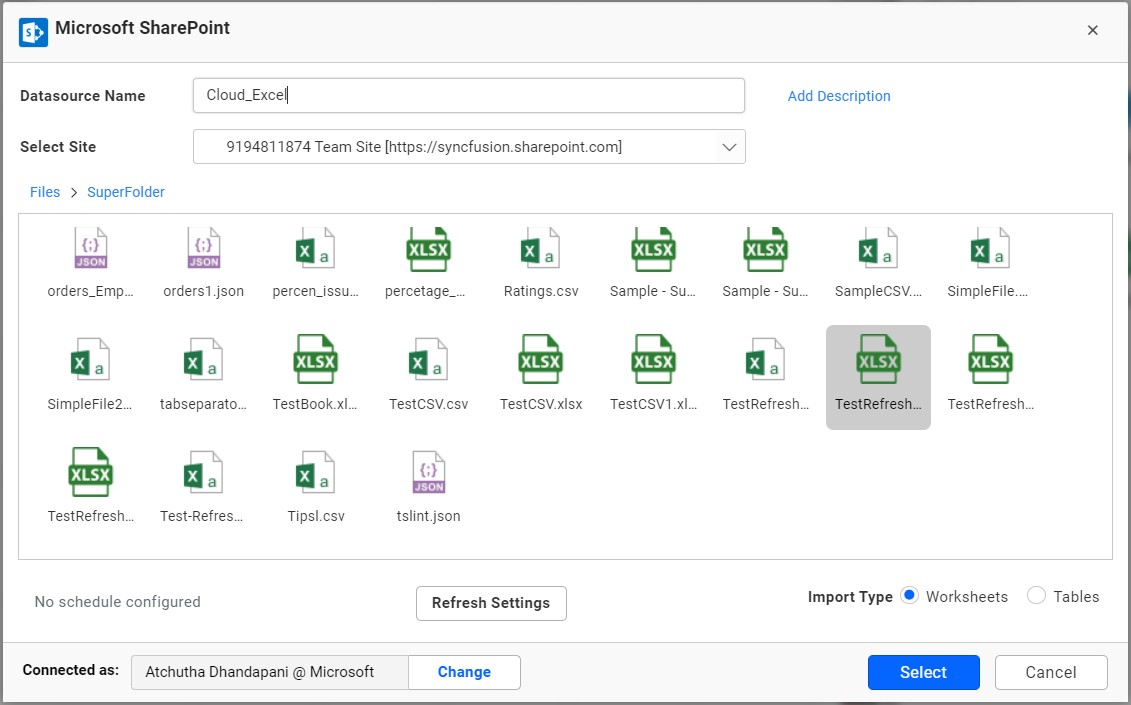The image size is (1131, 705).
Task: Open the Ratings.csv file icon
Action: [x=541, y=248]
